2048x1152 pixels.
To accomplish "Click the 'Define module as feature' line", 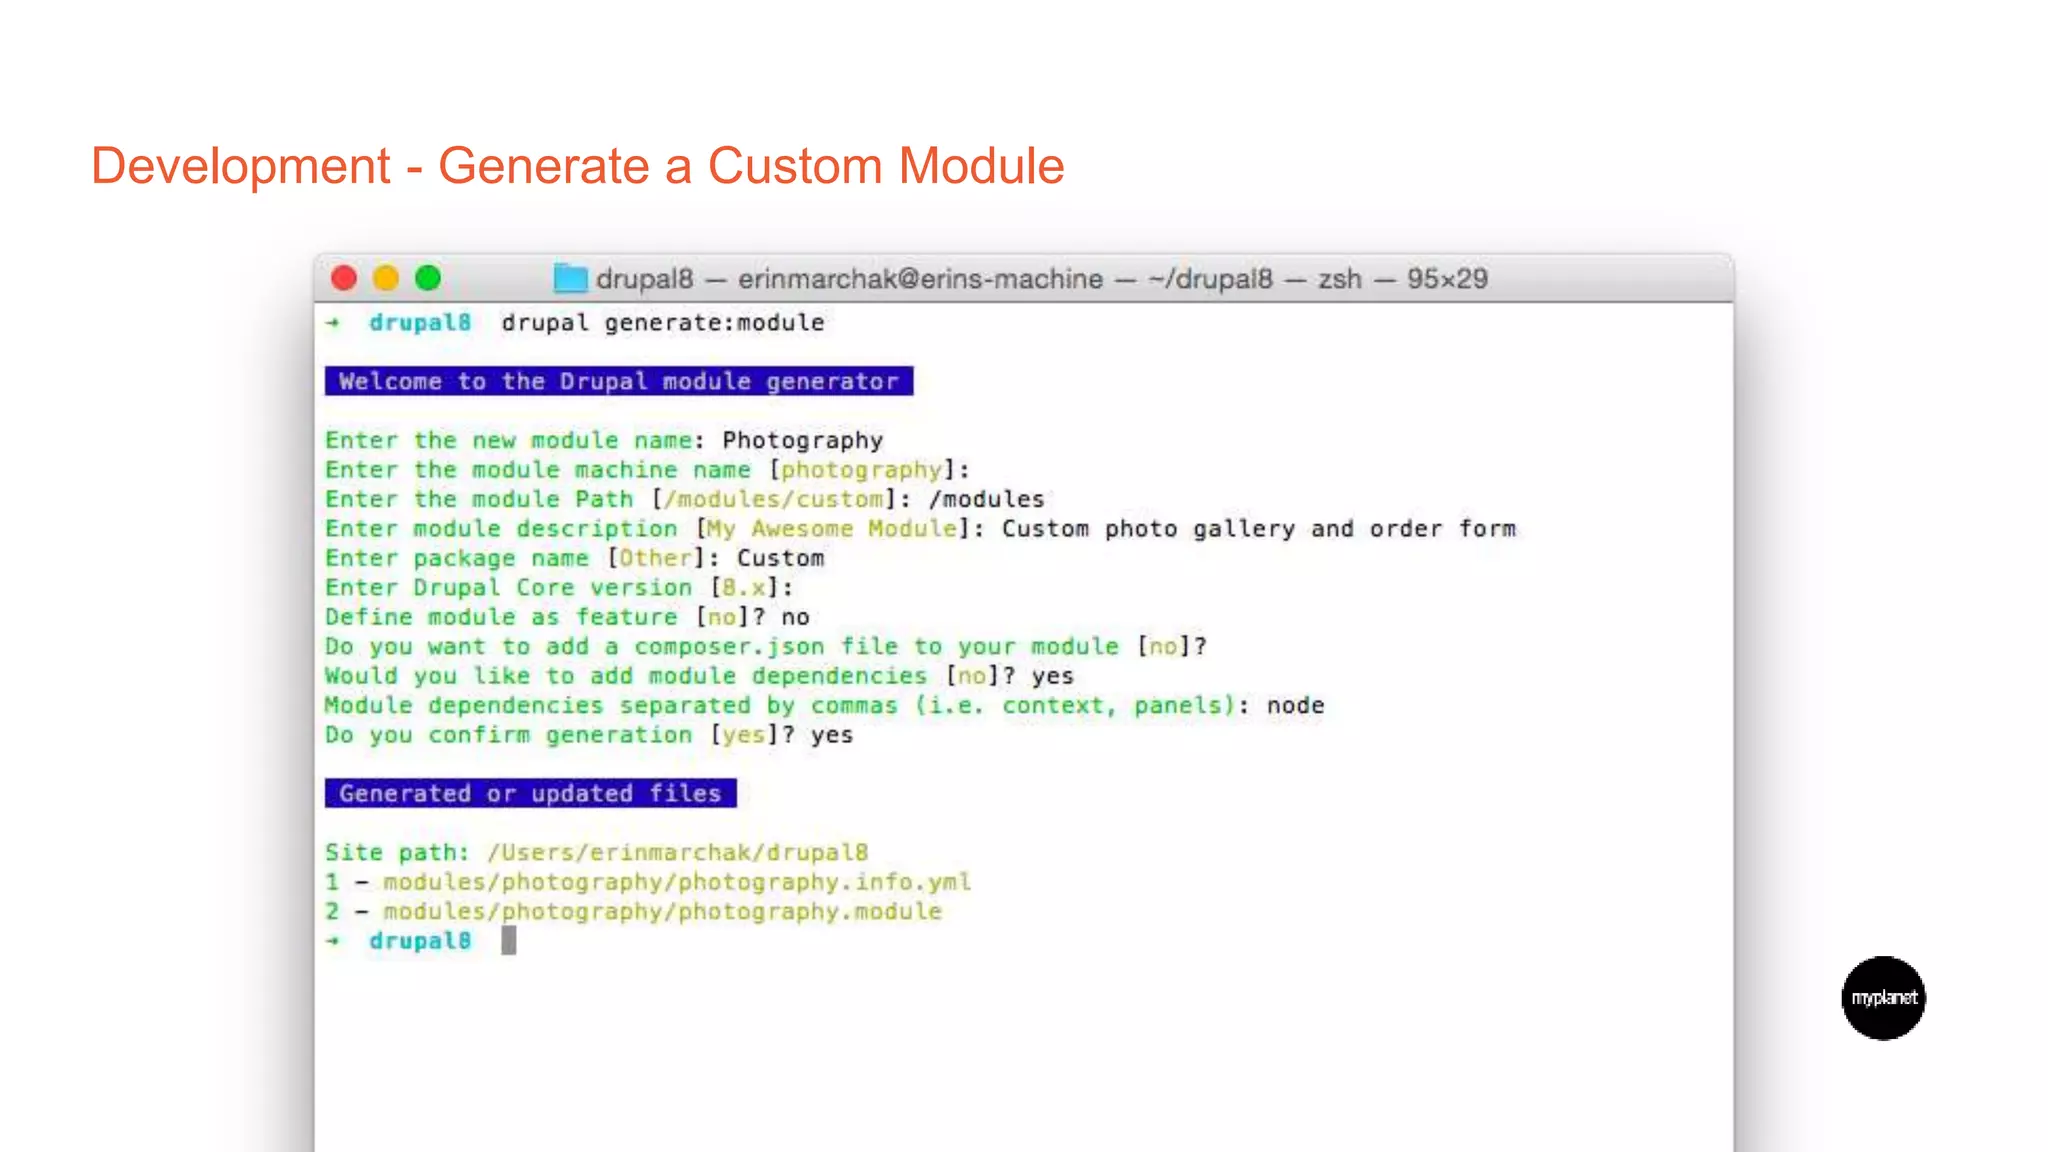I will [x=567, y=617].
